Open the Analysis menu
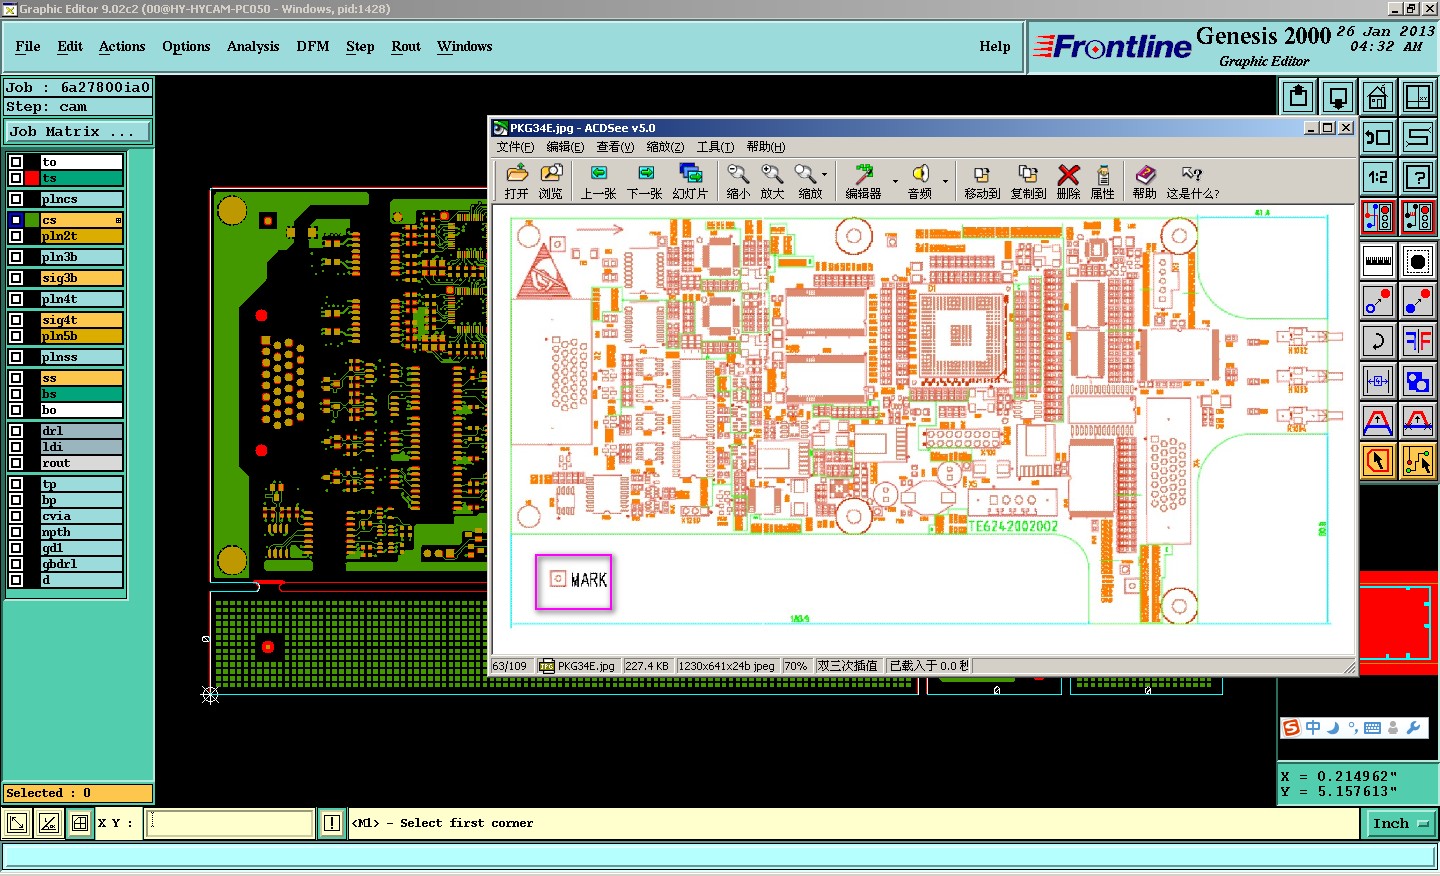The image size is (1440, 876). [x=252, y=46]
